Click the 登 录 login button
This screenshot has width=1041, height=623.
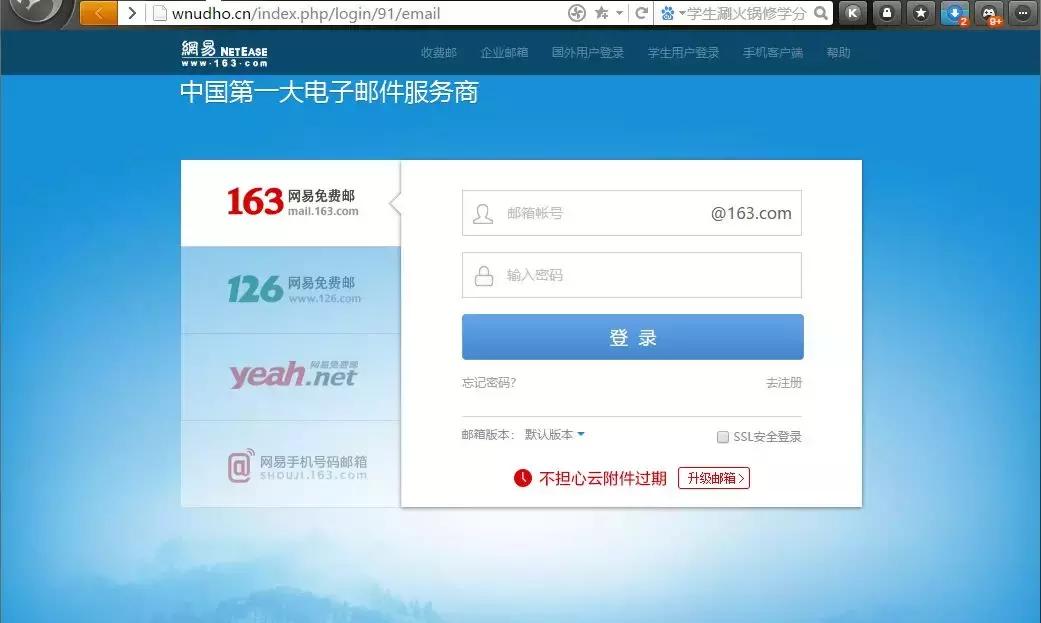pyautogui.click(x=631, y=336)
